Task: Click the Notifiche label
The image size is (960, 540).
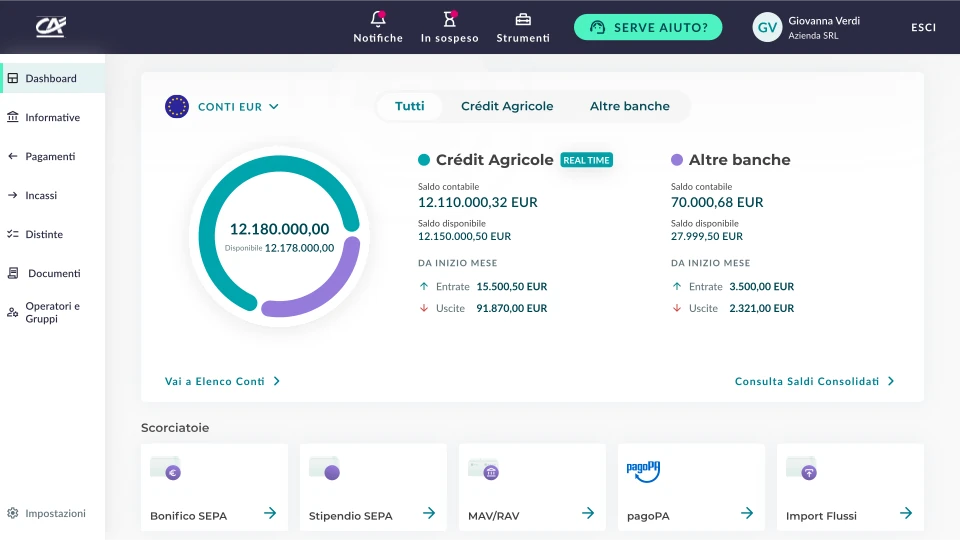Action: click(x=378, y=38)
